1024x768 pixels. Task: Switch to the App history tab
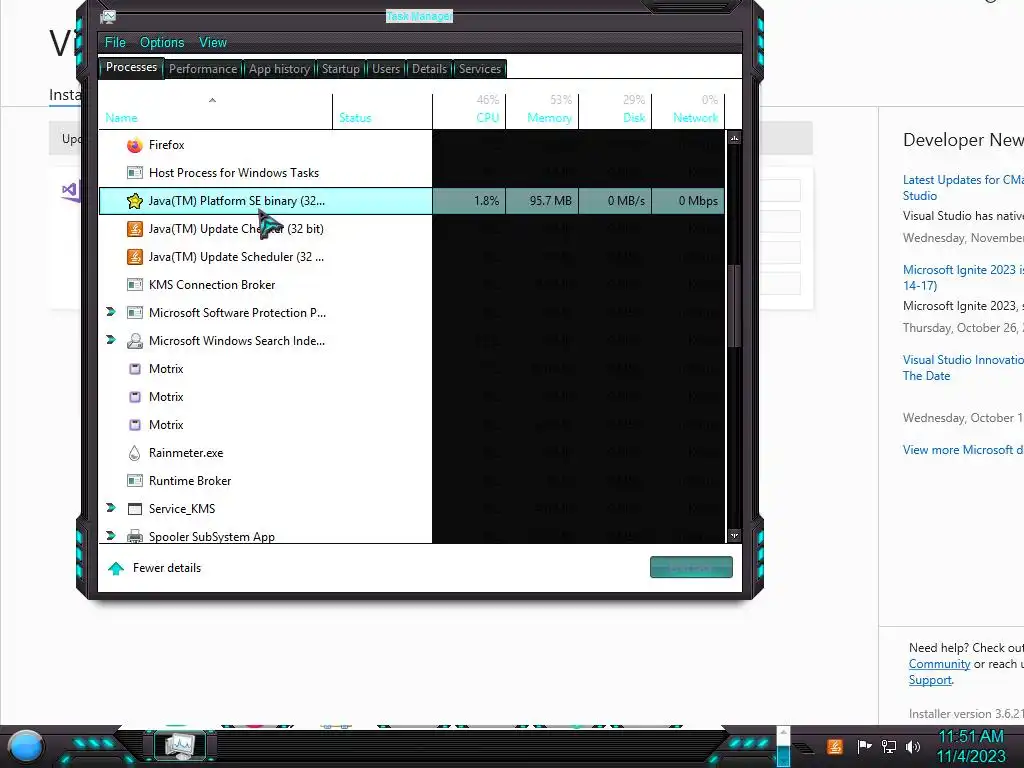[280, 69]
